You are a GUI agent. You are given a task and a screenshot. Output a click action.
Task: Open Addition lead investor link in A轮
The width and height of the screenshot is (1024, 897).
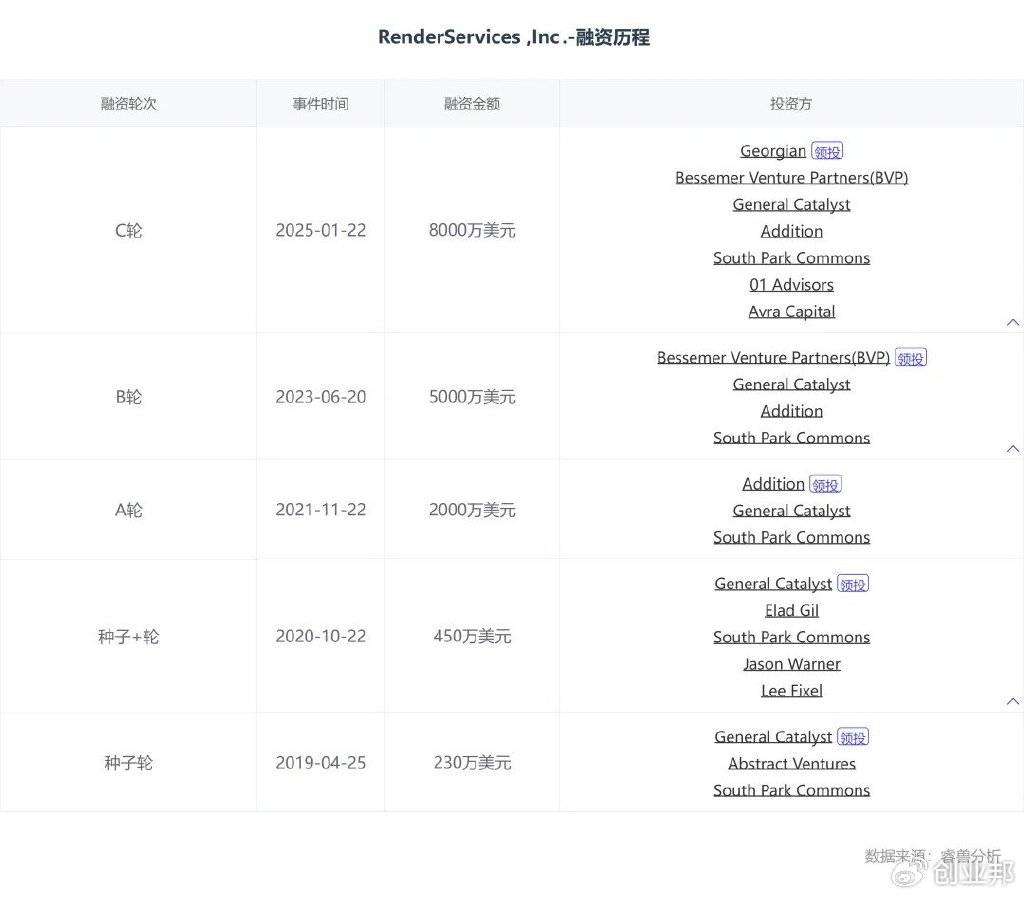(773, 484)
